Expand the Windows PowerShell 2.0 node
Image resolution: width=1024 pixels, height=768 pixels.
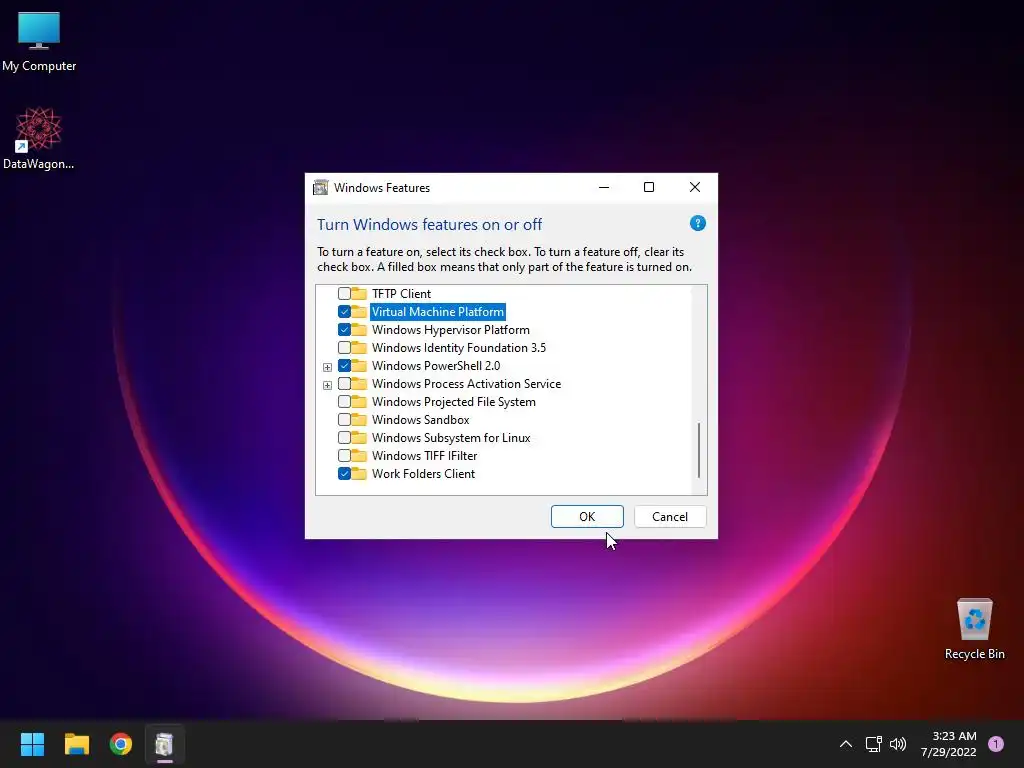click(327, 367)
